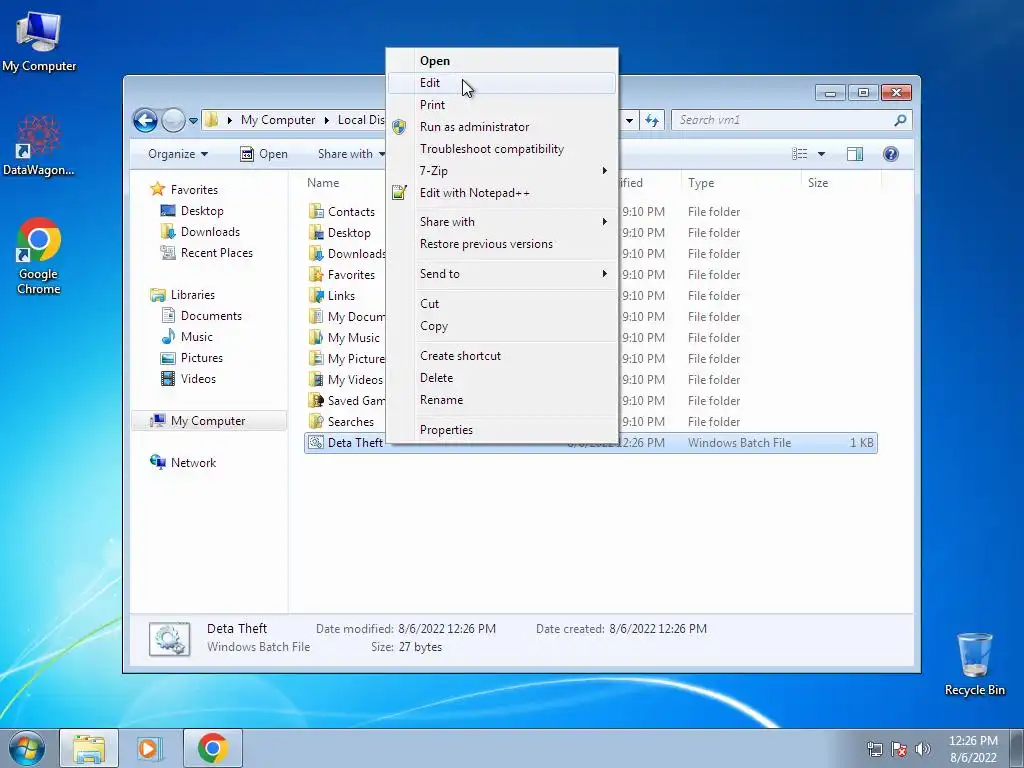Click the refresh icon beside address bar
This screenshot has height=768, width=1024.
652,120
